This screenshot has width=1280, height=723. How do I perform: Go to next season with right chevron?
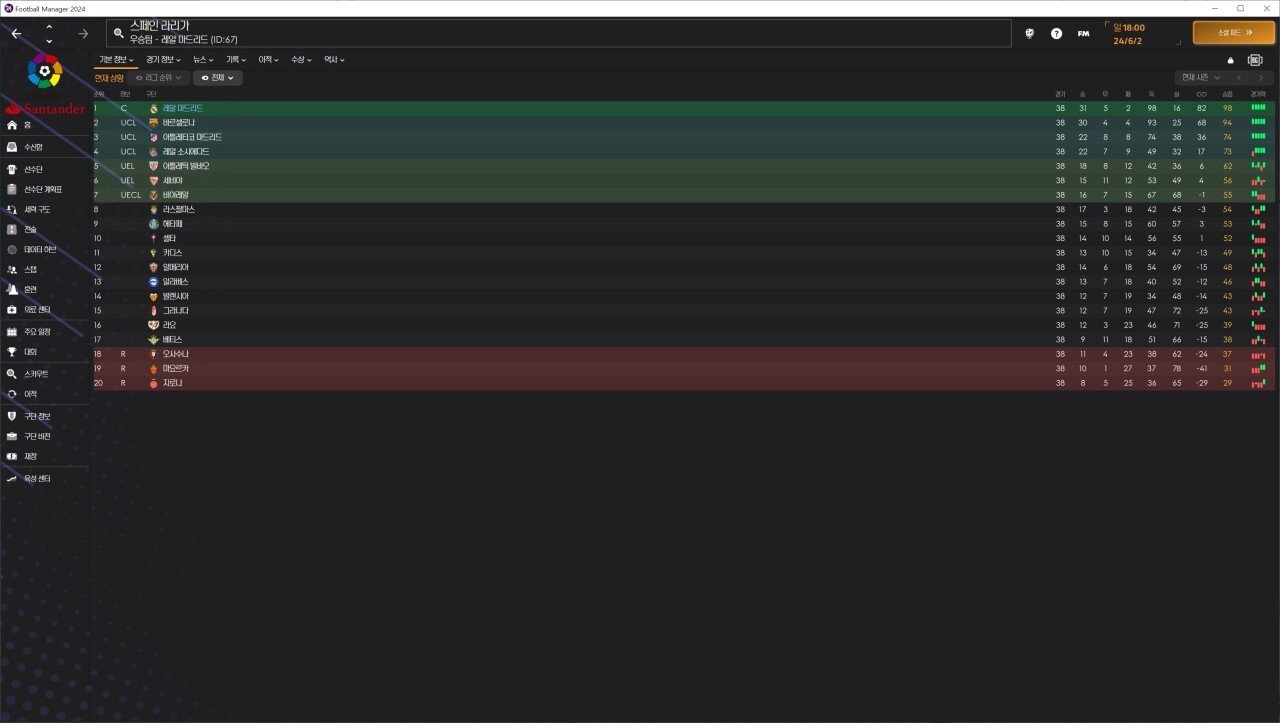coord(1259,77)
